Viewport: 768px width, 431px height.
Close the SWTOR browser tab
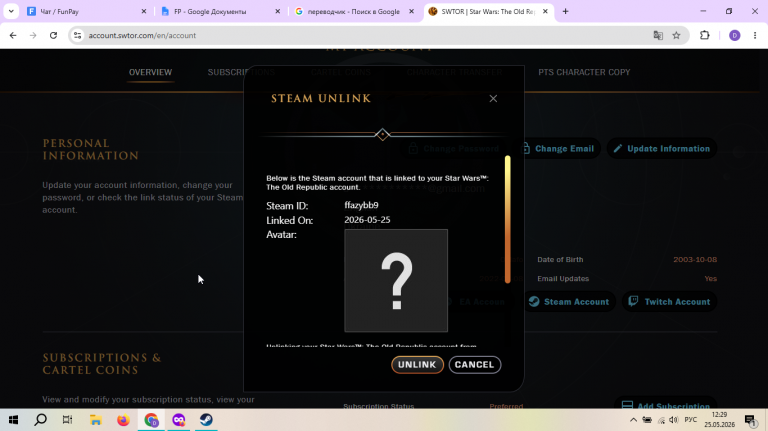click(x=545, y=11)
